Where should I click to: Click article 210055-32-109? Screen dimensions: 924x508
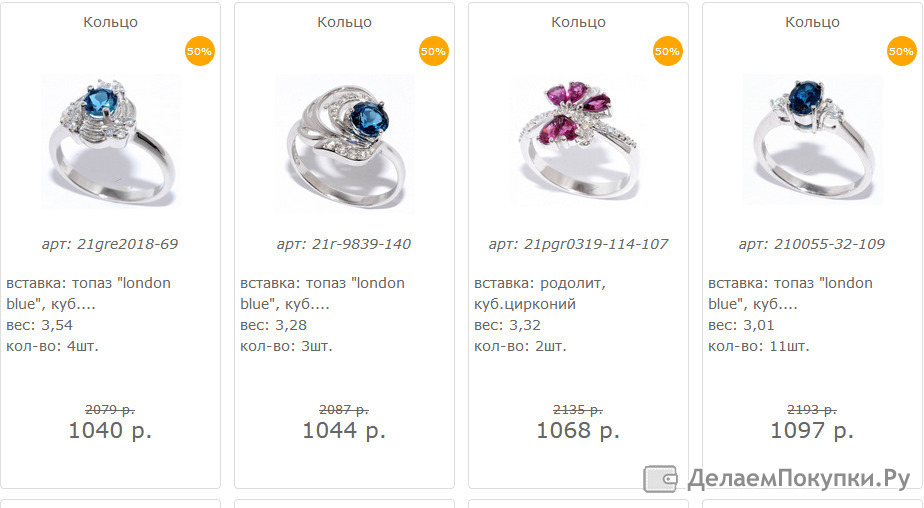[829, 244]
